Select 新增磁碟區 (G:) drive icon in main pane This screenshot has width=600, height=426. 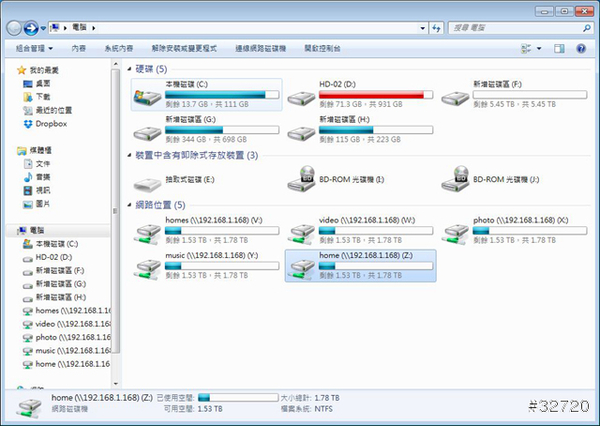(147, 134)
